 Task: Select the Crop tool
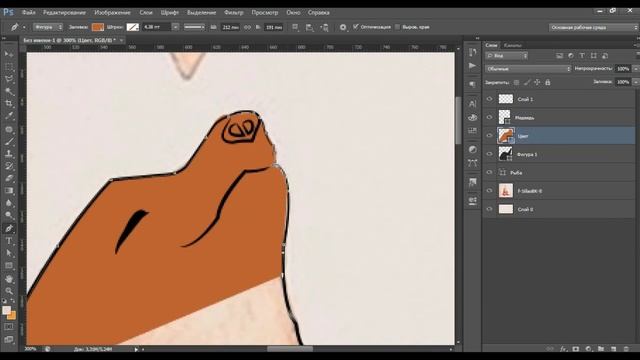9,104
